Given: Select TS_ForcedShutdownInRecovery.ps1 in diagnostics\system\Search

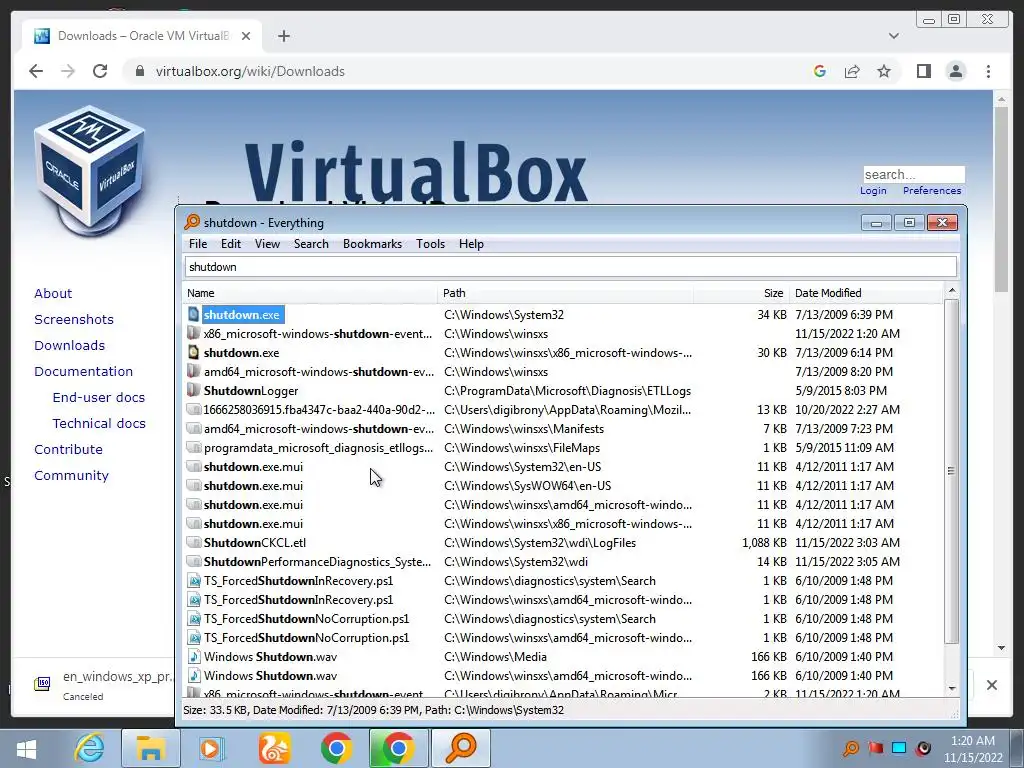Looking at the screenshot, I should point(298,581).
